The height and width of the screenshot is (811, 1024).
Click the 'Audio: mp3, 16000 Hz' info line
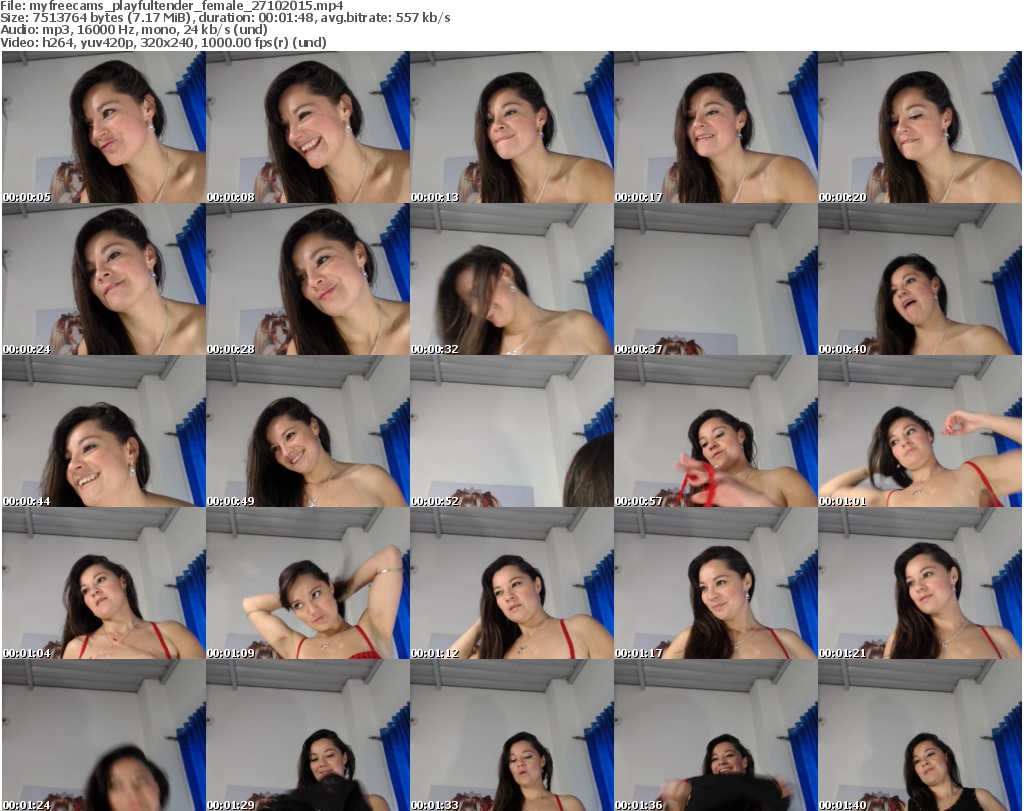(134, 29)
